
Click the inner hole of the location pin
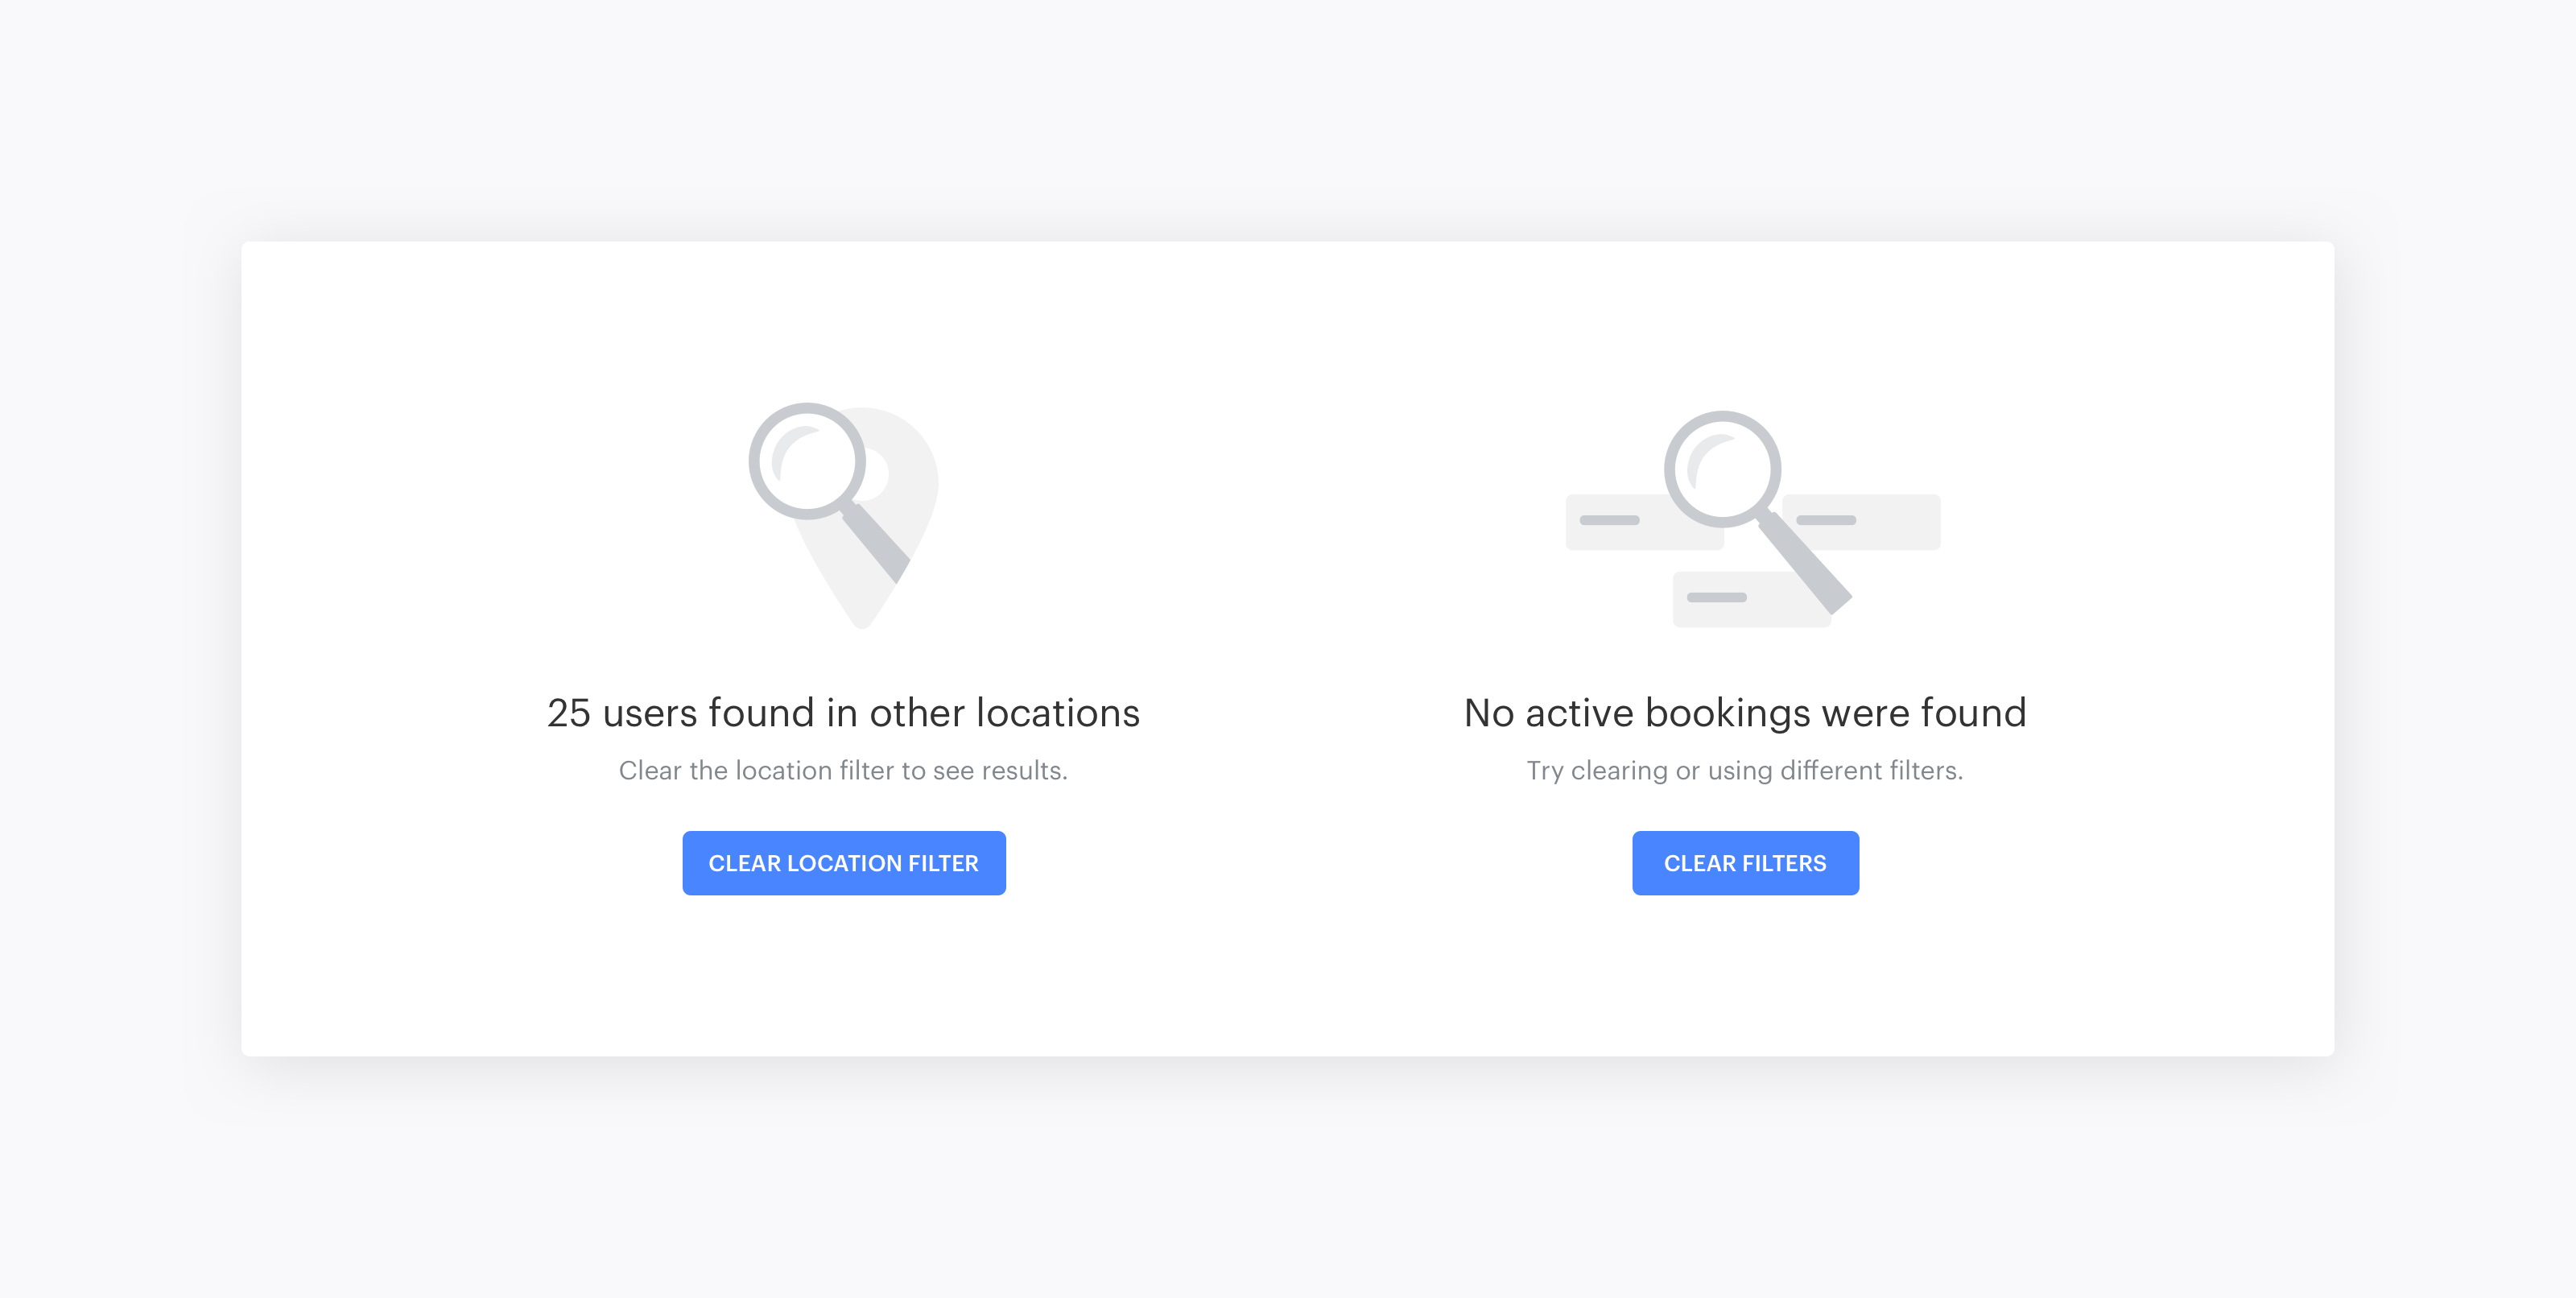tap(877, 475)
